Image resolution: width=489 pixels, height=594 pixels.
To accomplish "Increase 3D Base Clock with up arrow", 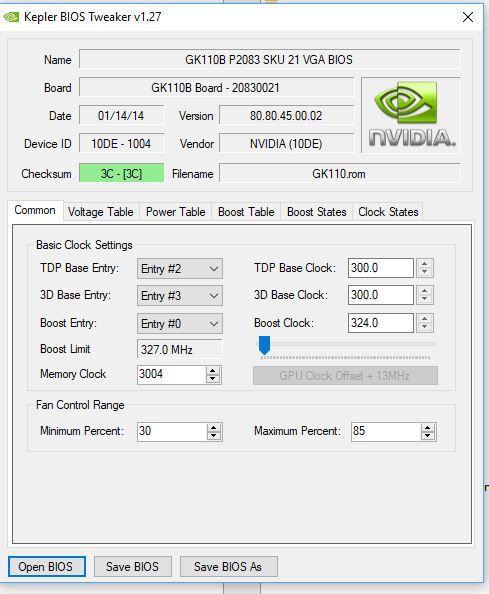I will [x=425, y=291].
